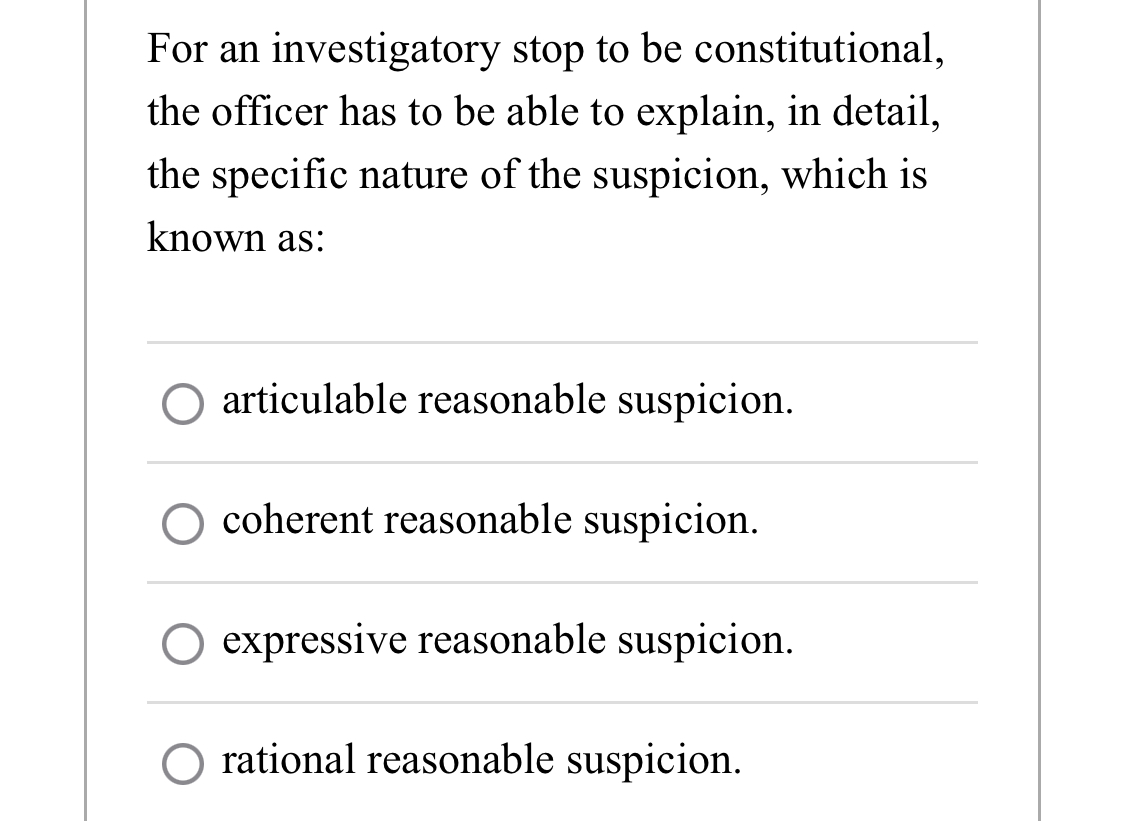This screenshot has height=821, width=1125.
Task: Select the articulable reasonable suspicion radio button
Action: tap(182, 401)
